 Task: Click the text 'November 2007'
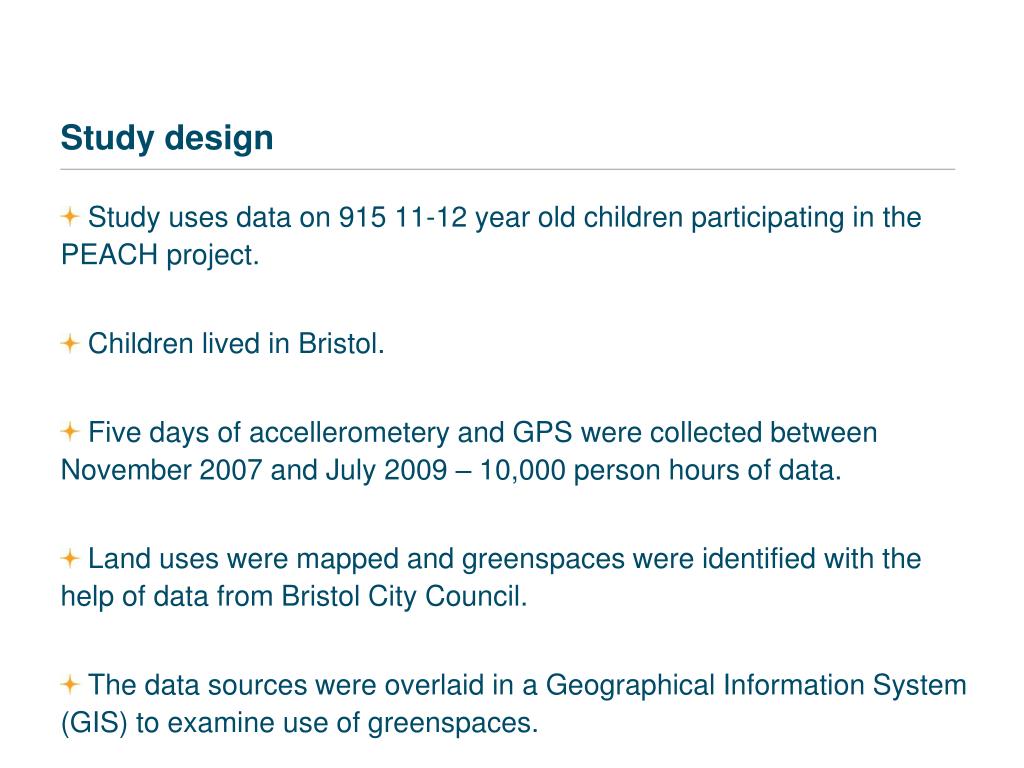(161, 470)
